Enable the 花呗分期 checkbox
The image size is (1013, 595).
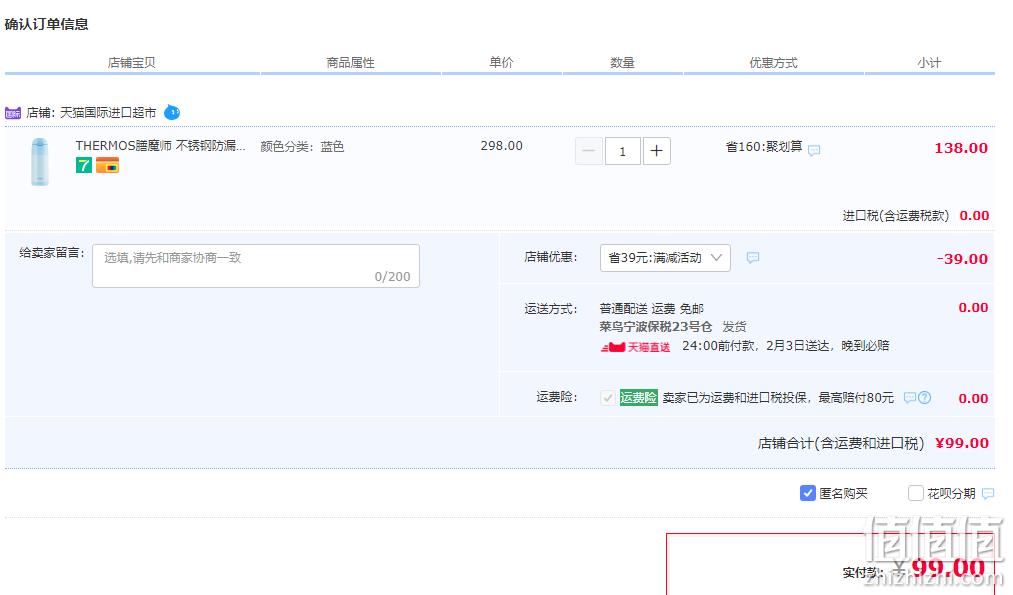pyautogui.click(x=915, y=493)
